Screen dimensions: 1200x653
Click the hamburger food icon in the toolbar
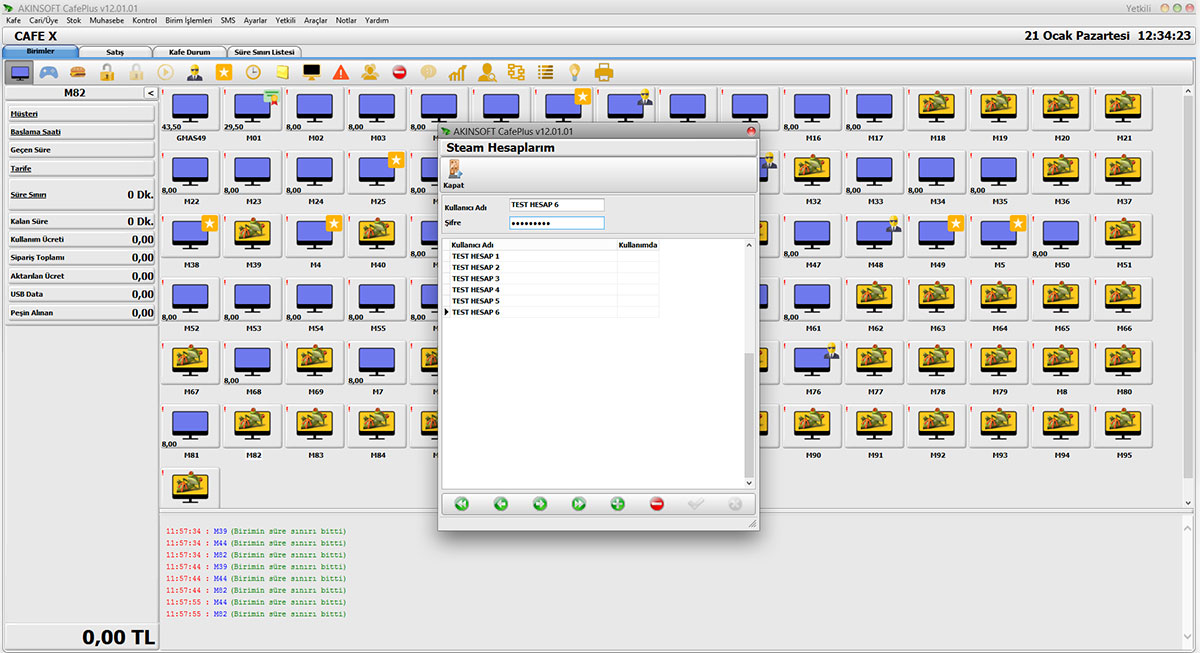(x=77, y=72)
